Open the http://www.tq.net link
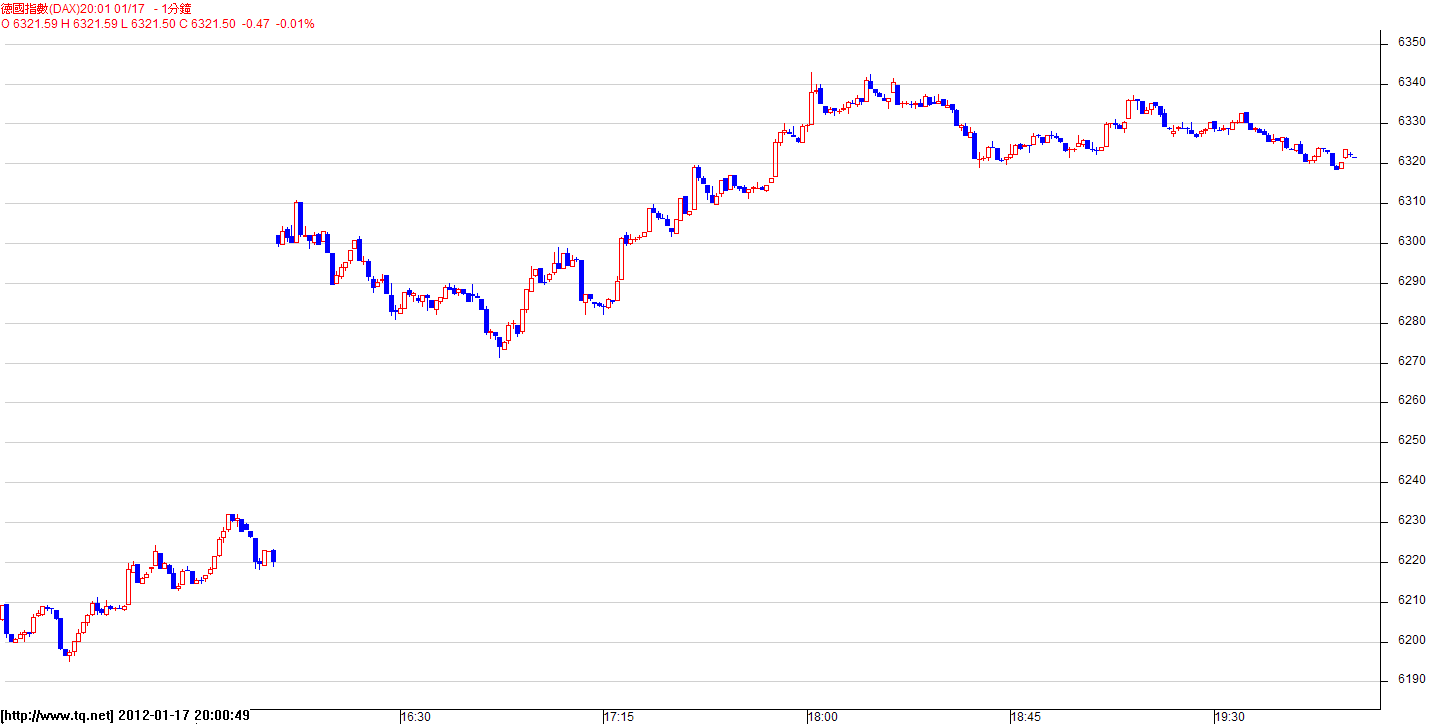 [57, 716]
